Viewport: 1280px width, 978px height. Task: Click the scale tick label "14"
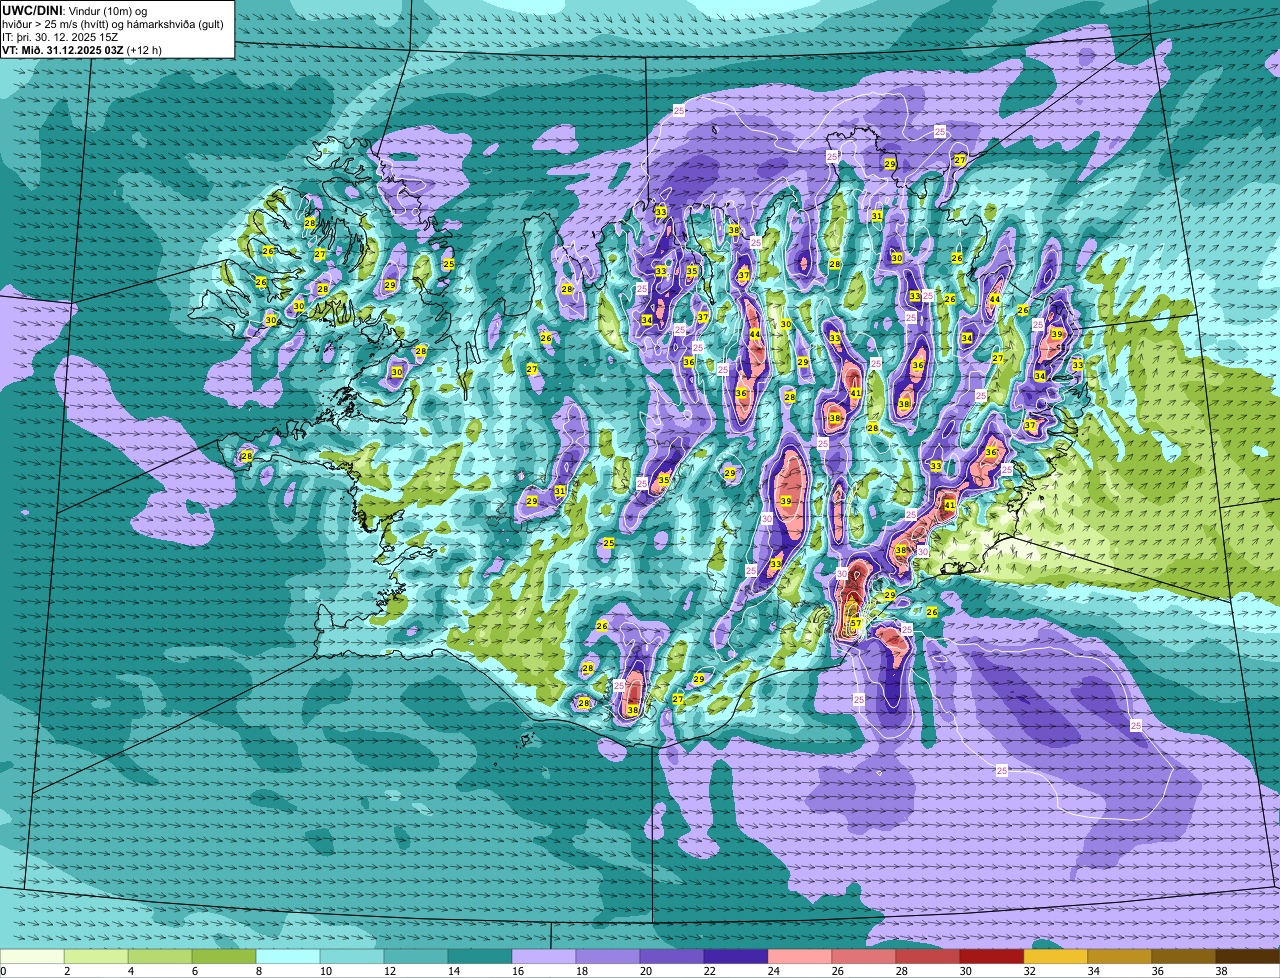(x=454, y=971)
